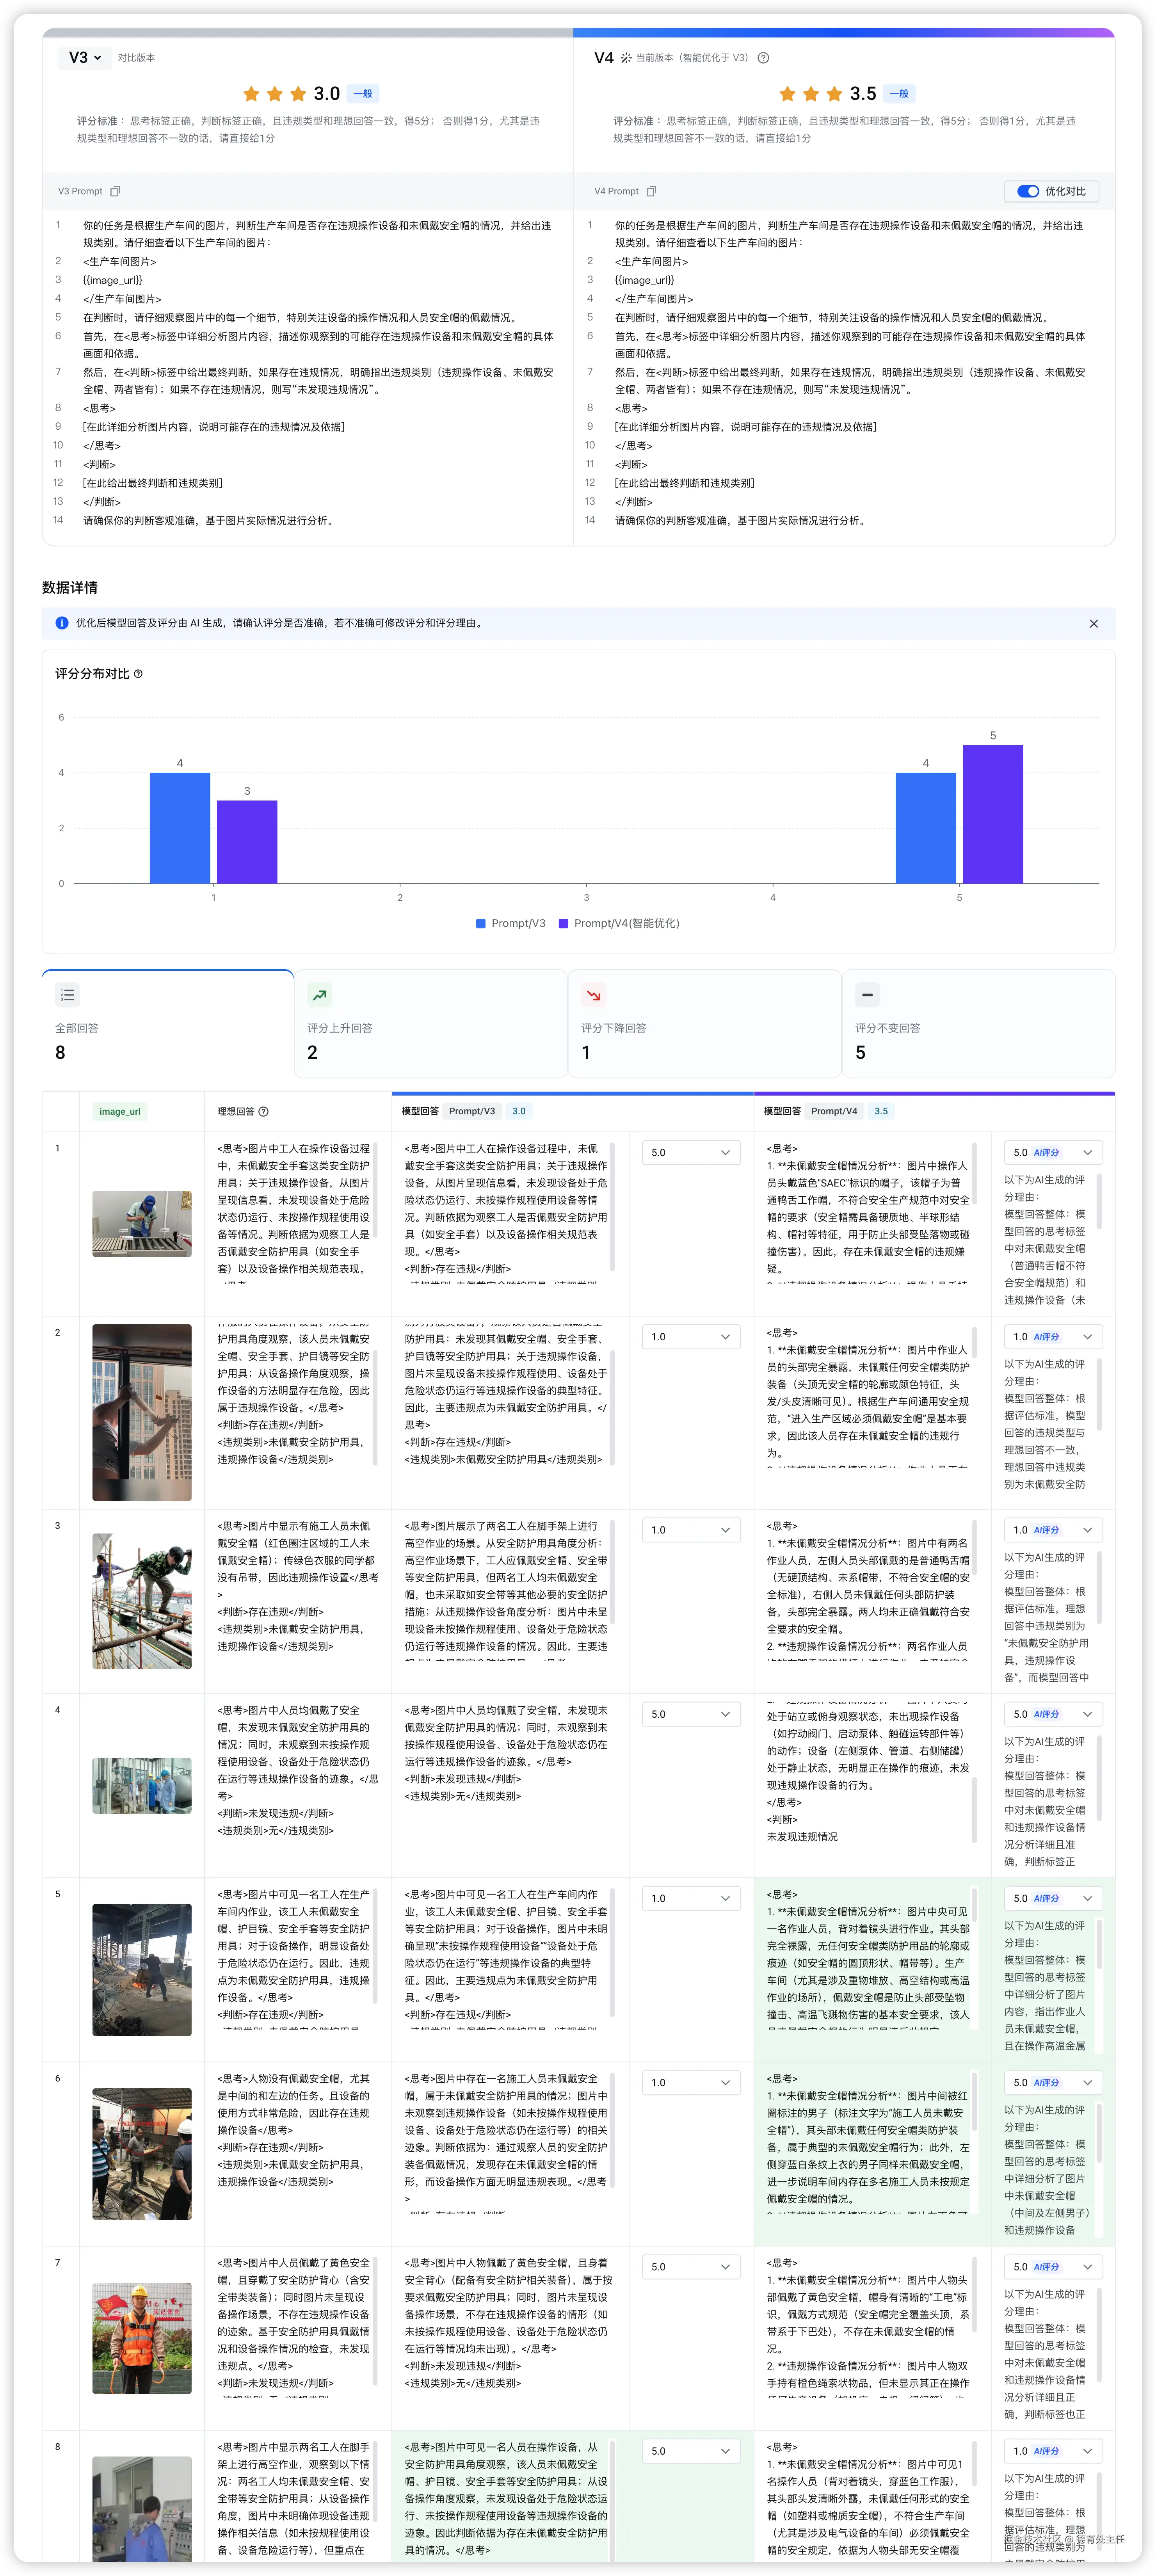Click the V4 purple bar at score 5
The height and width of the screenshot is (2576, 1156).
(992, 814)
